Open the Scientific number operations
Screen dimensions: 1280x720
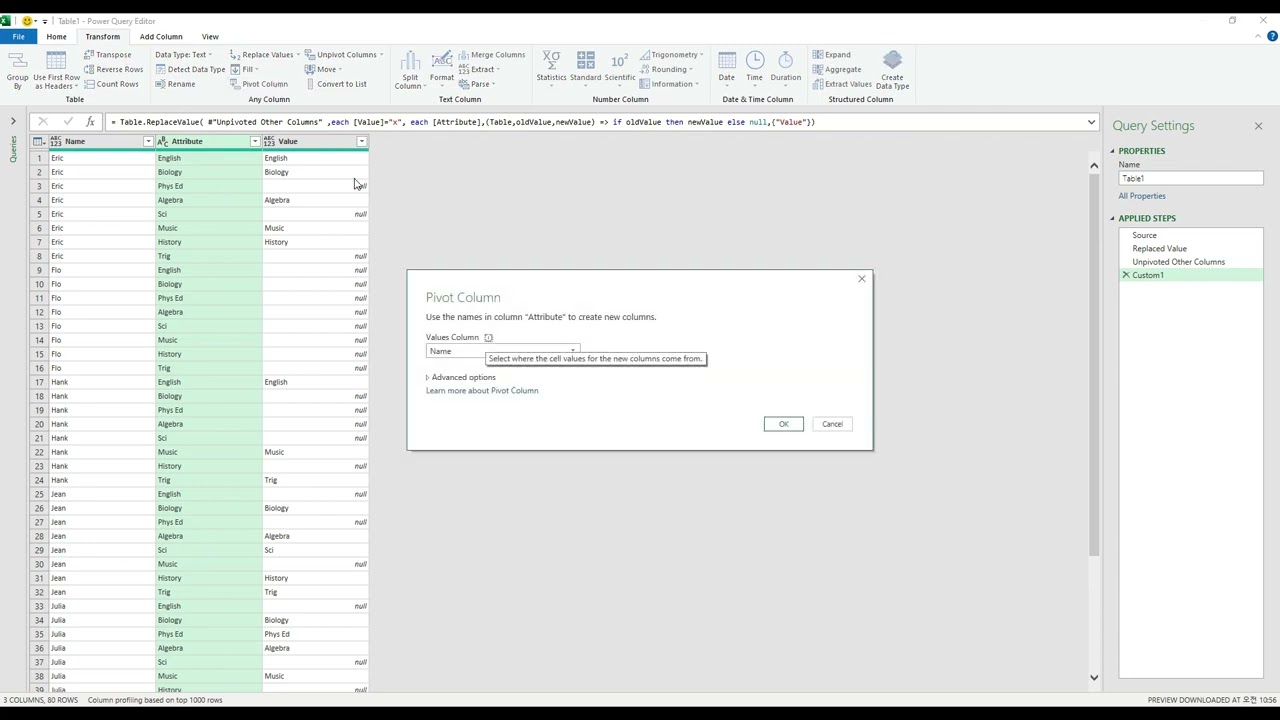pyautogui.click(x=619, y=68)
